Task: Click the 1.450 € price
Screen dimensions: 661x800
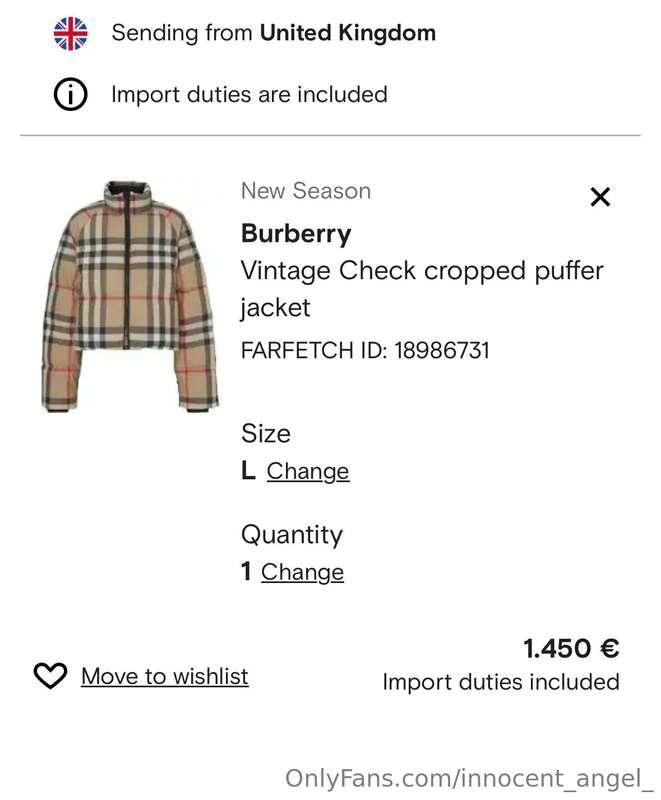Action: 571,648
